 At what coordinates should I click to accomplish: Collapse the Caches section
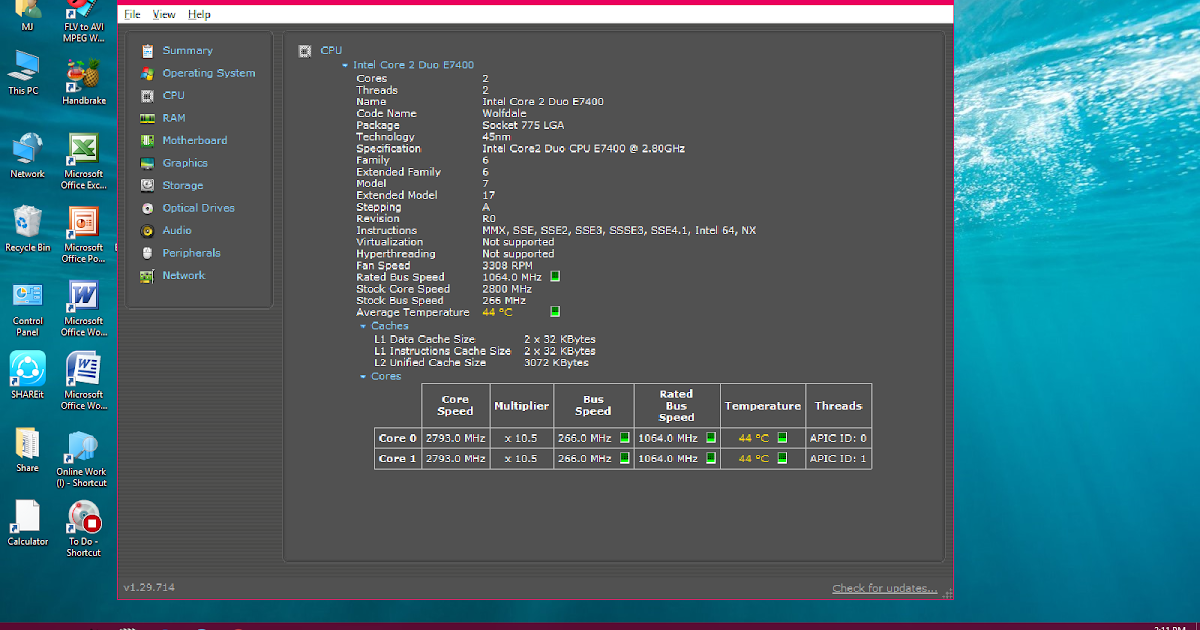[x=363, y=326]
